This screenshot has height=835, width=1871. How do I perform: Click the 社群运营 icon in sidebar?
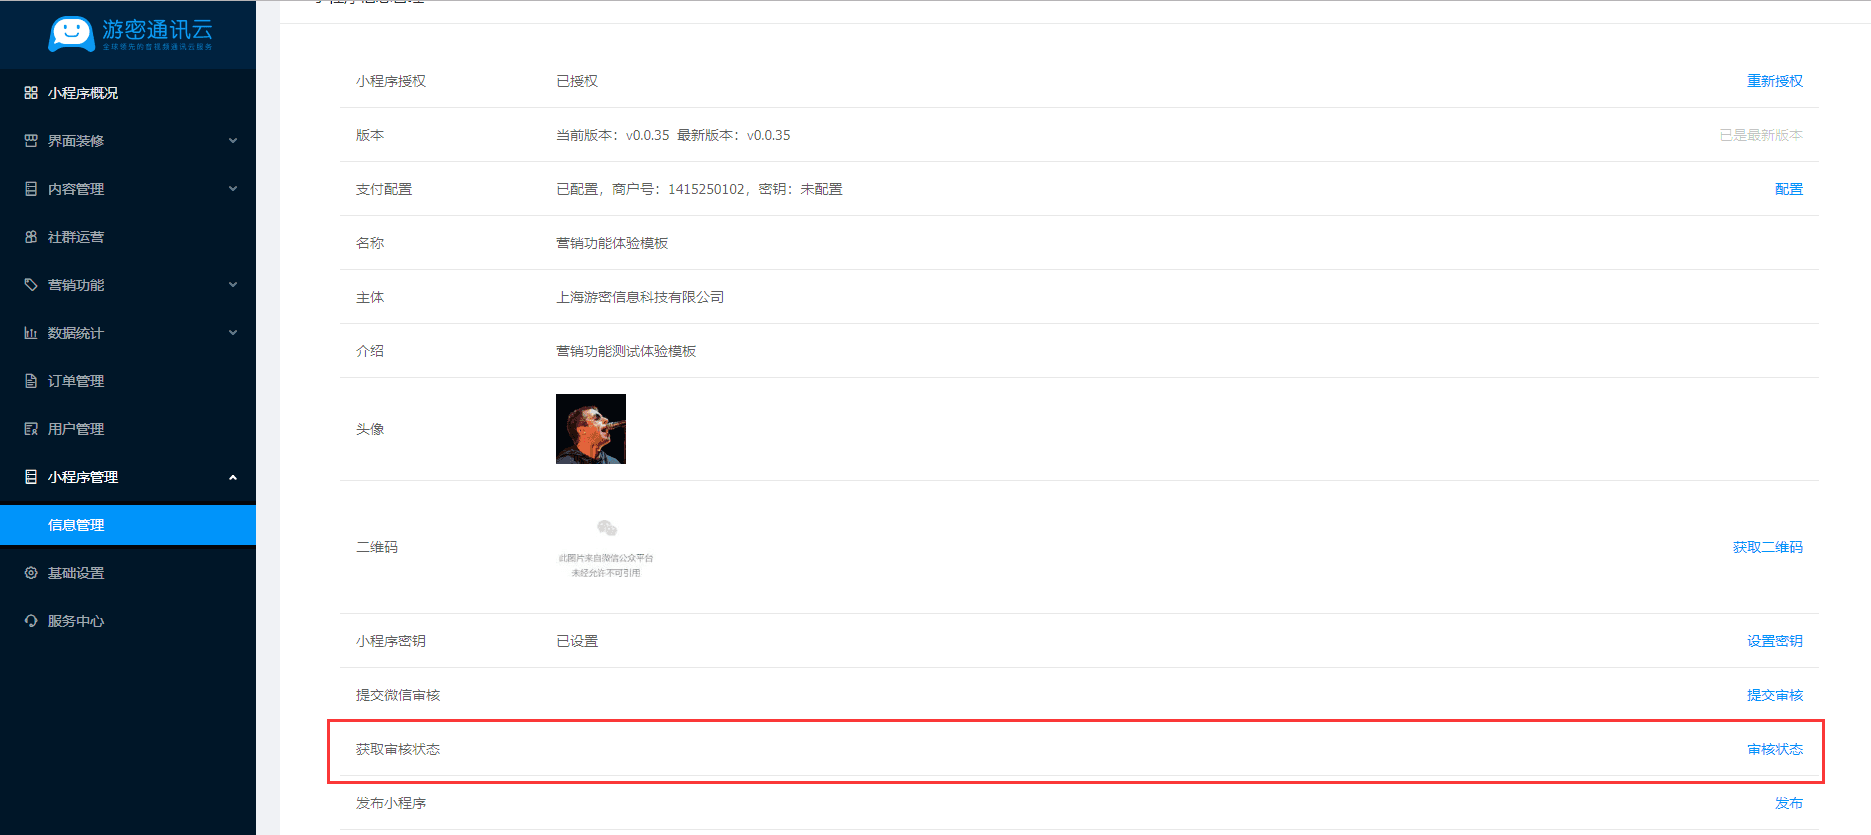coord(31,237)
